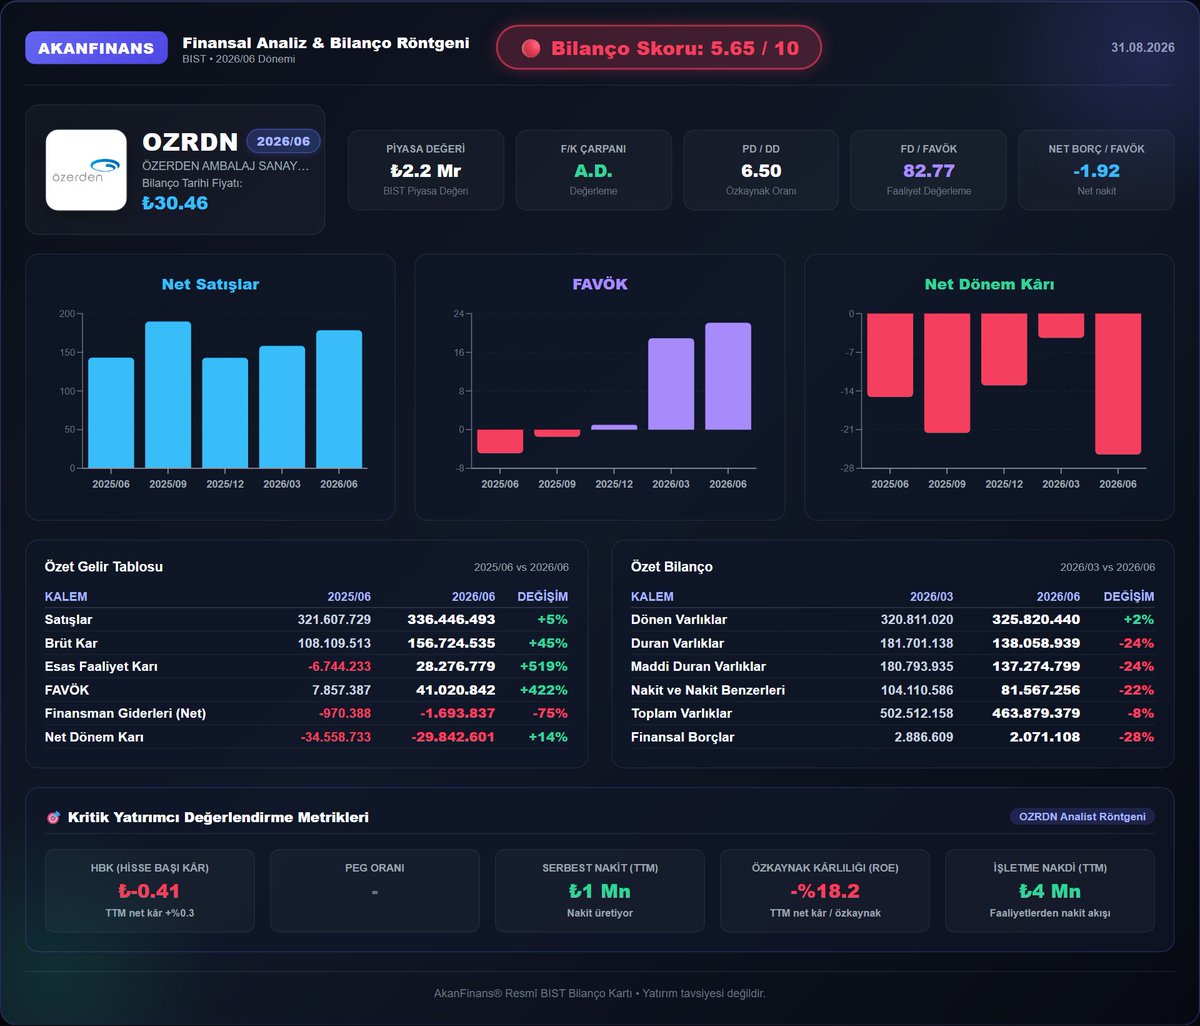Click the Özet Gelir Tablosu heading

[104, 567]
